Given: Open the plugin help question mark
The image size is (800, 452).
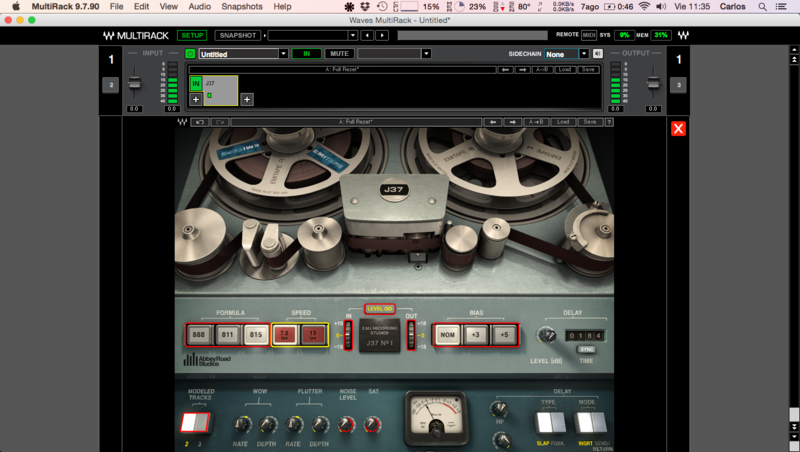Looking at the screenshot, I should pyautogui.click(x=611, y=121).
